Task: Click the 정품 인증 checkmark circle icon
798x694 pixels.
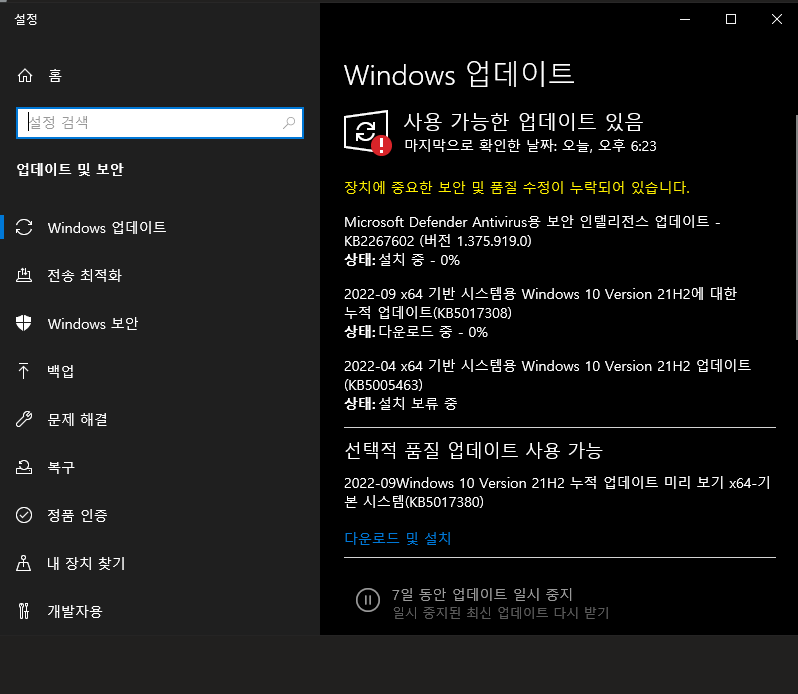Action: click(24, 515)
